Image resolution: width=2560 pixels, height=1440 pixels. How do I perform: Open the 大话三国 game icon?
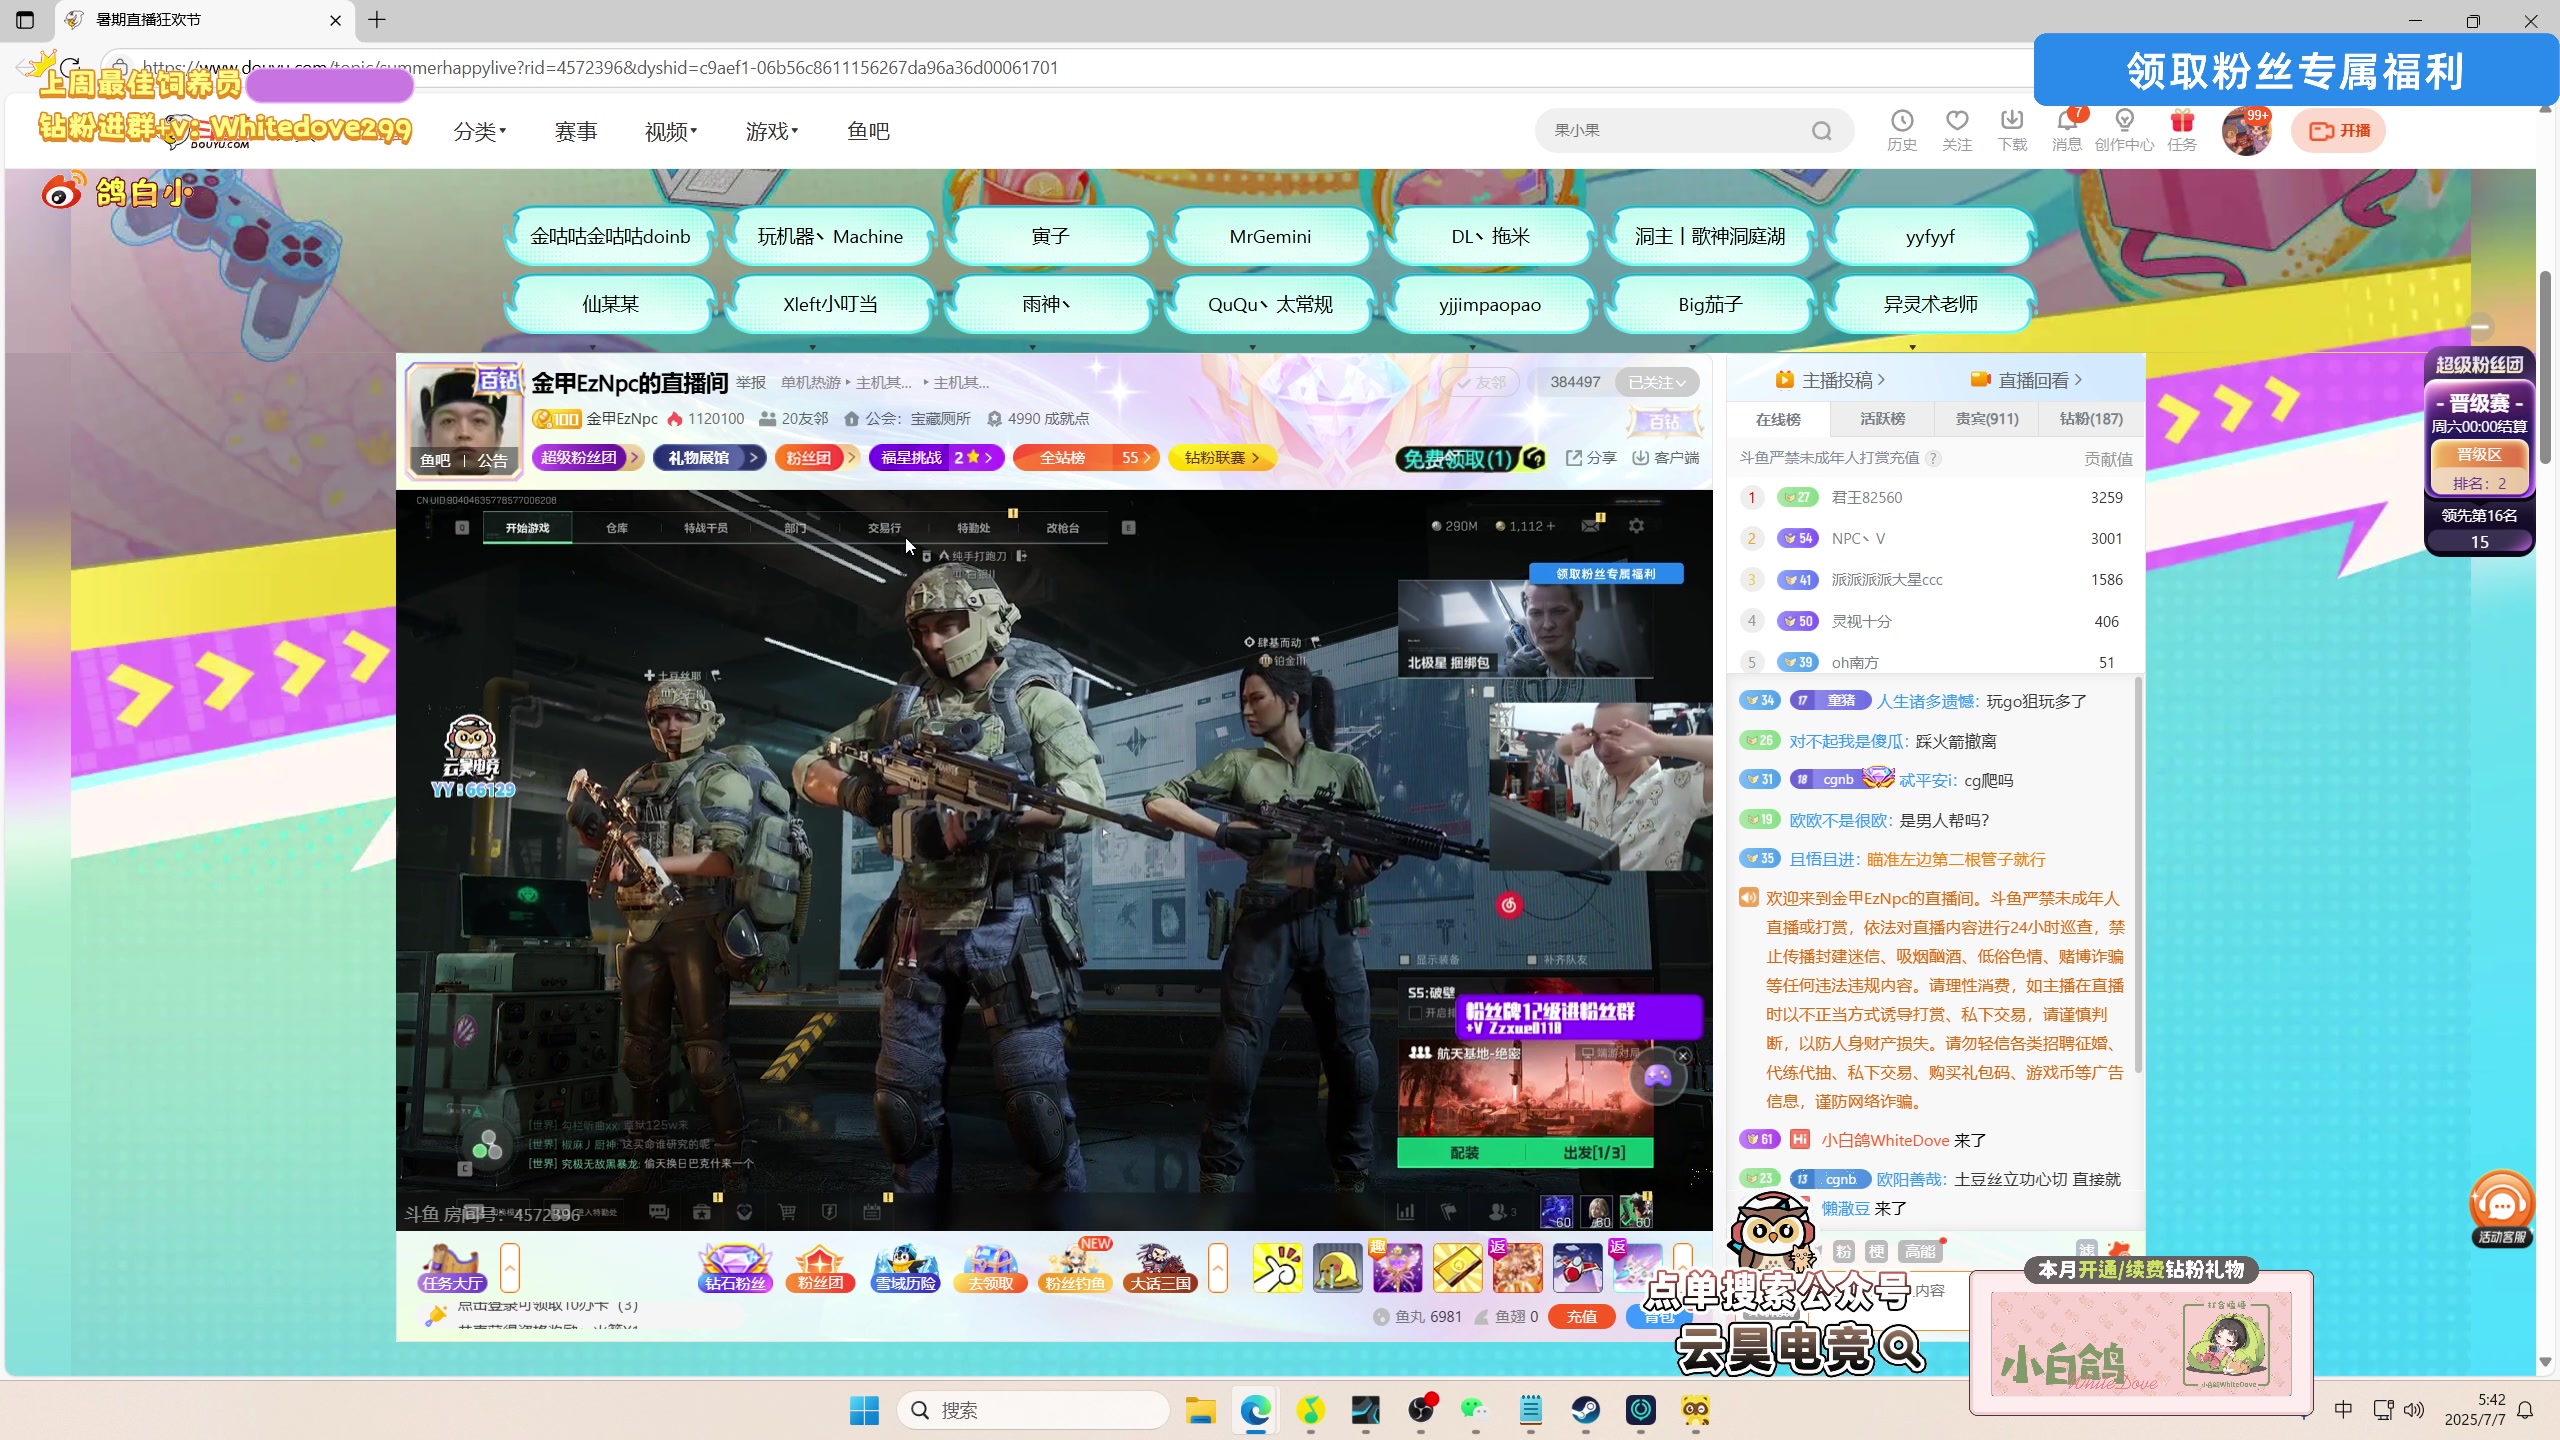click(1160, 1268)
